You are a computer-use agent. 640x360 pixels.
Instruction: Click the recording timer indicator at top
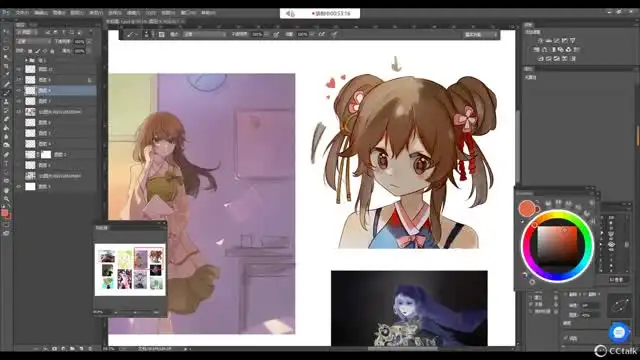(x=320, y=13)
